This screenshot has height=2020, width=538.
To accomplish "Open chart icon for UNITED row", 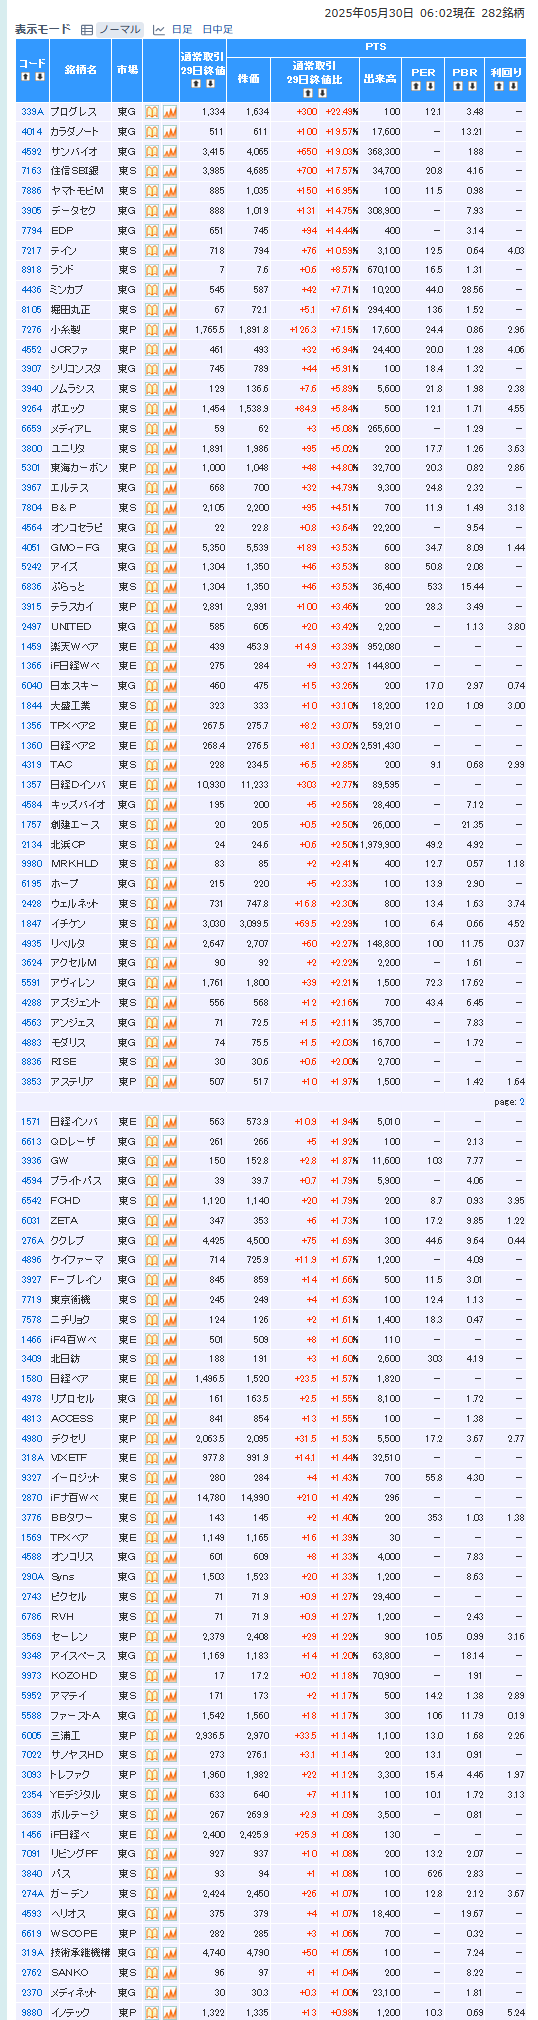I will point(169,627).
